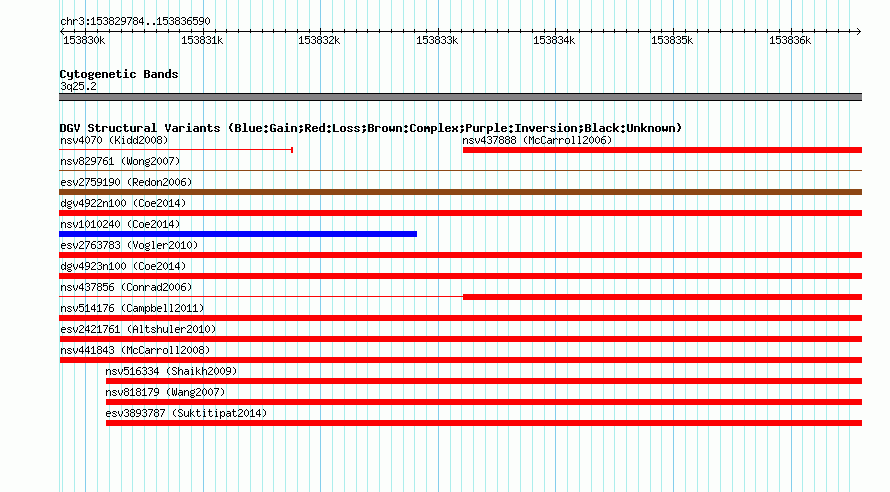
Task: Click the esv2759190 (Redon2006) label
Action: 126,182
